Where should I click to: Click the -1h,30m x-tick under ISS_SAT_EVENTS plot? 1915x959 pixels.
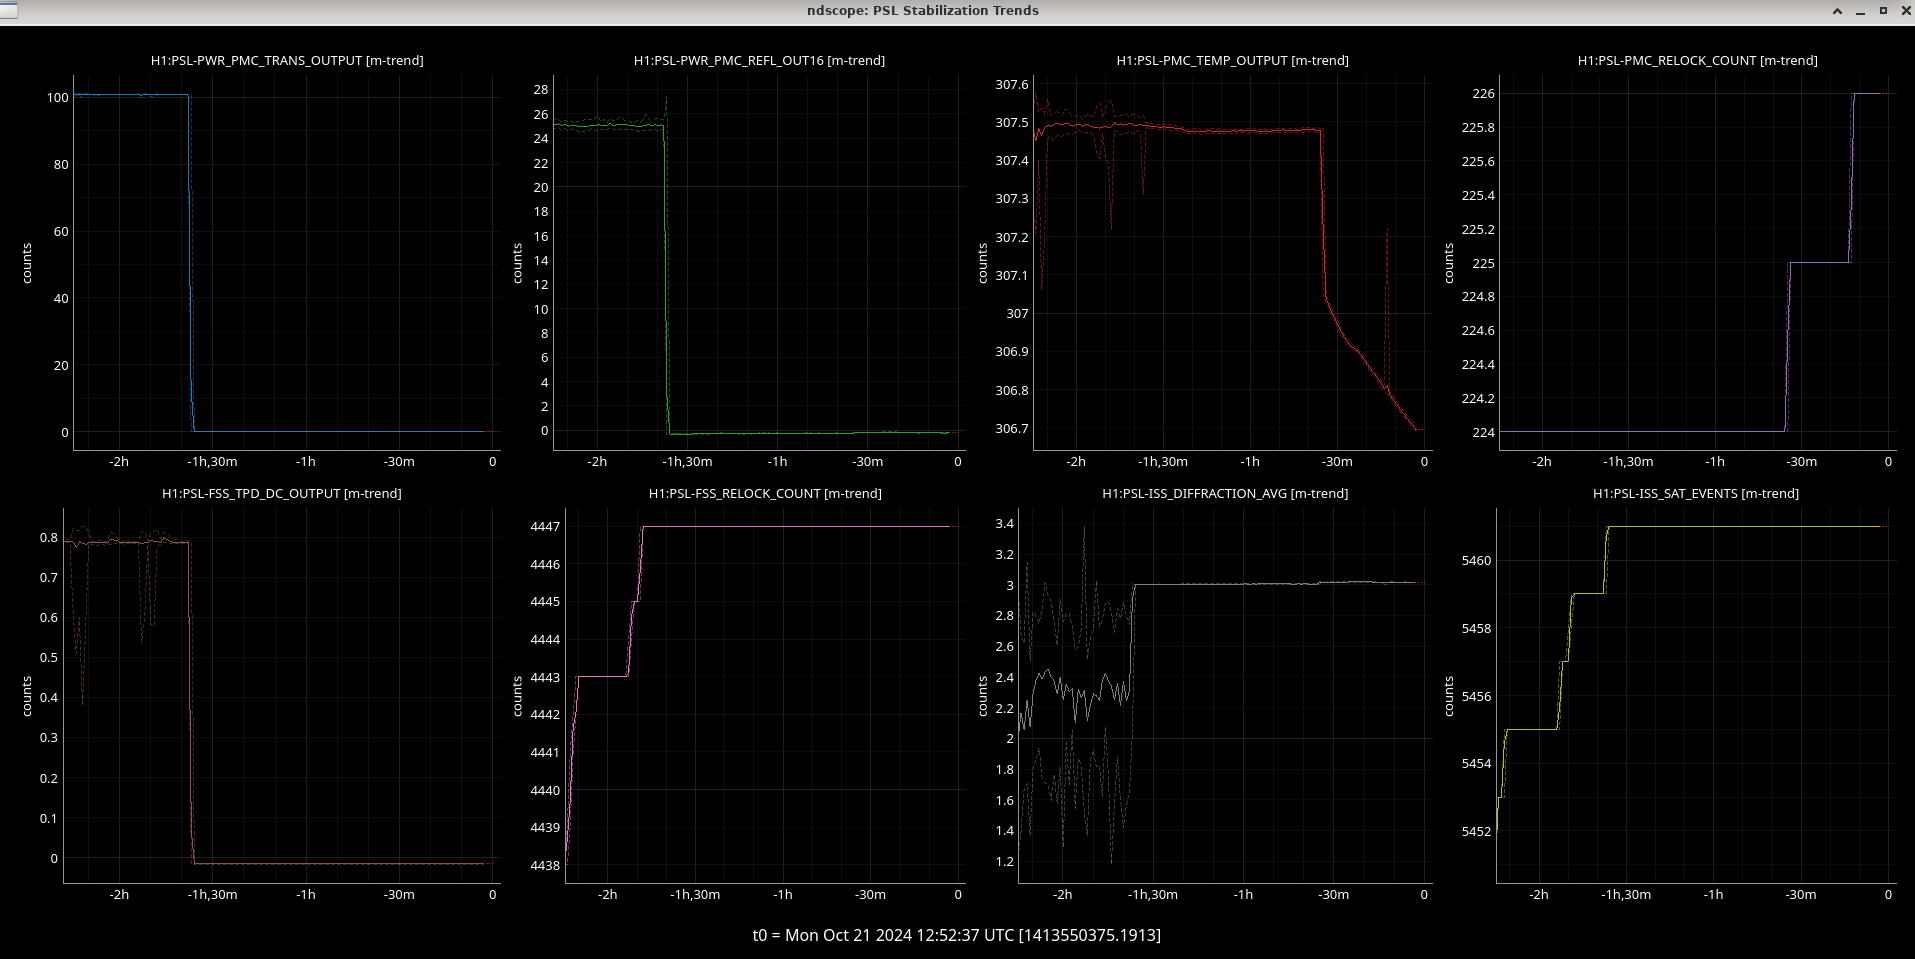[x=1626, y=895]
